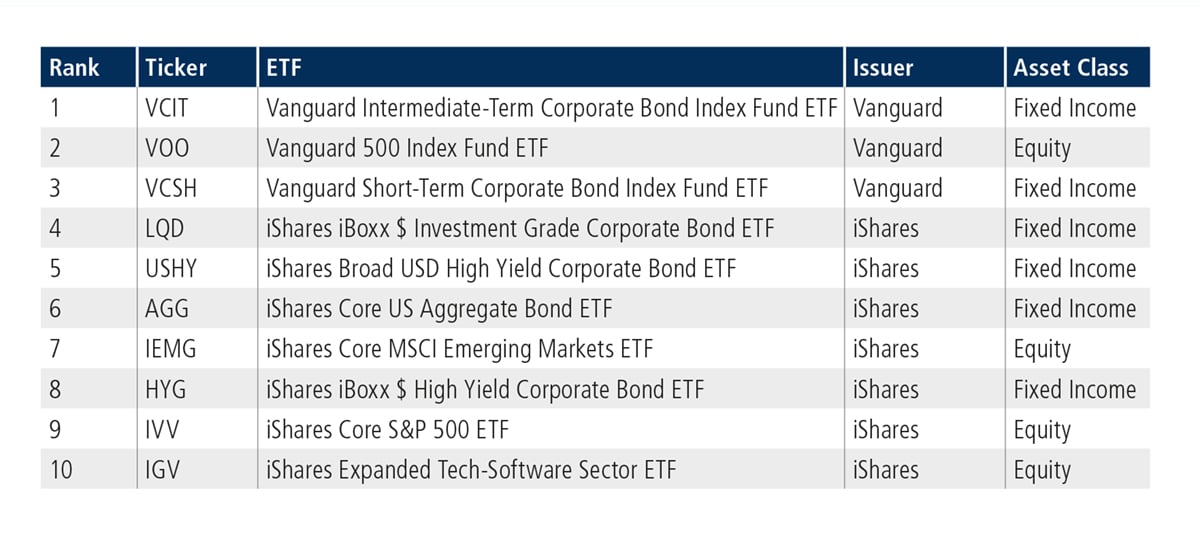Click Vanguard 500 Index Fund ETF name
Screen dimensions: 1200x540
pyautogui.click(x=407, y=148)
